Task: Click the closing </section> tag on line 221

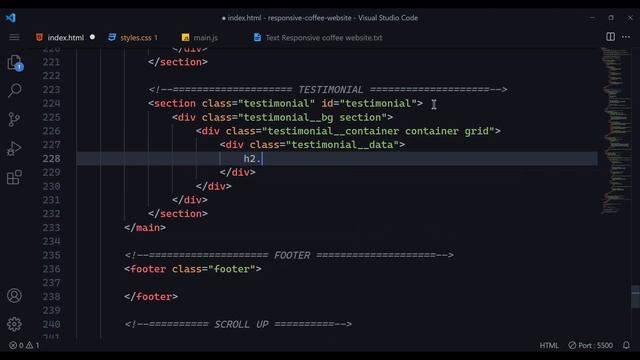Action: [x=178, y=62]
